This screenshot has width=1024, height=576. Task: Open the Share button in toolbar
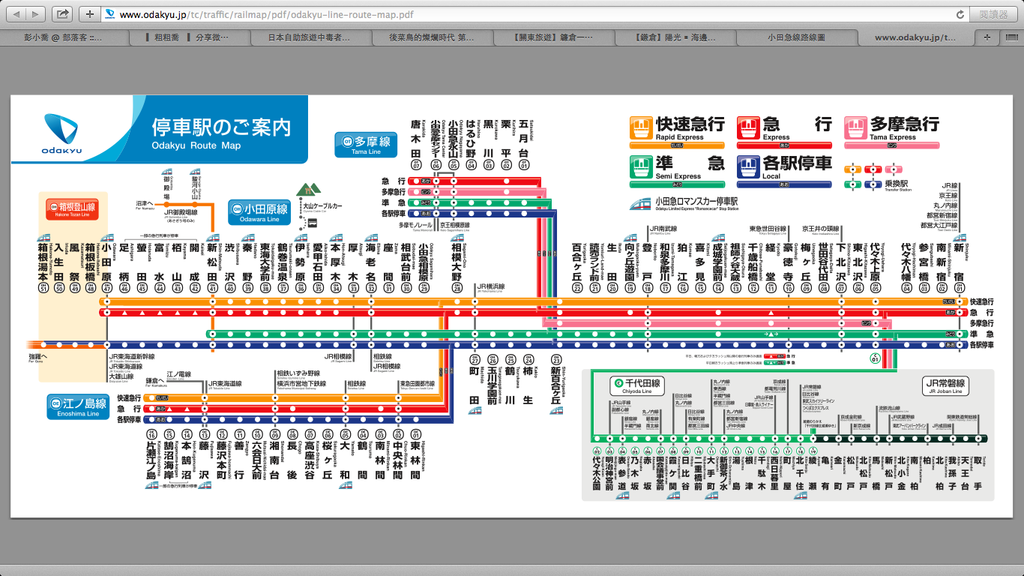(x=62, y=14)
